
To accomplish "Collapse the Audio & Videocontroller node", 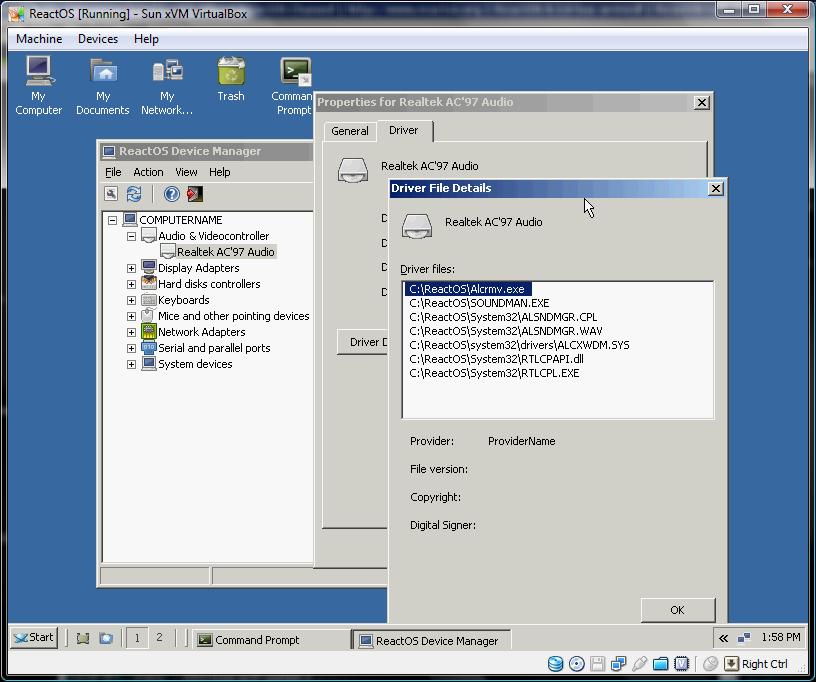I will pos(131,236).
